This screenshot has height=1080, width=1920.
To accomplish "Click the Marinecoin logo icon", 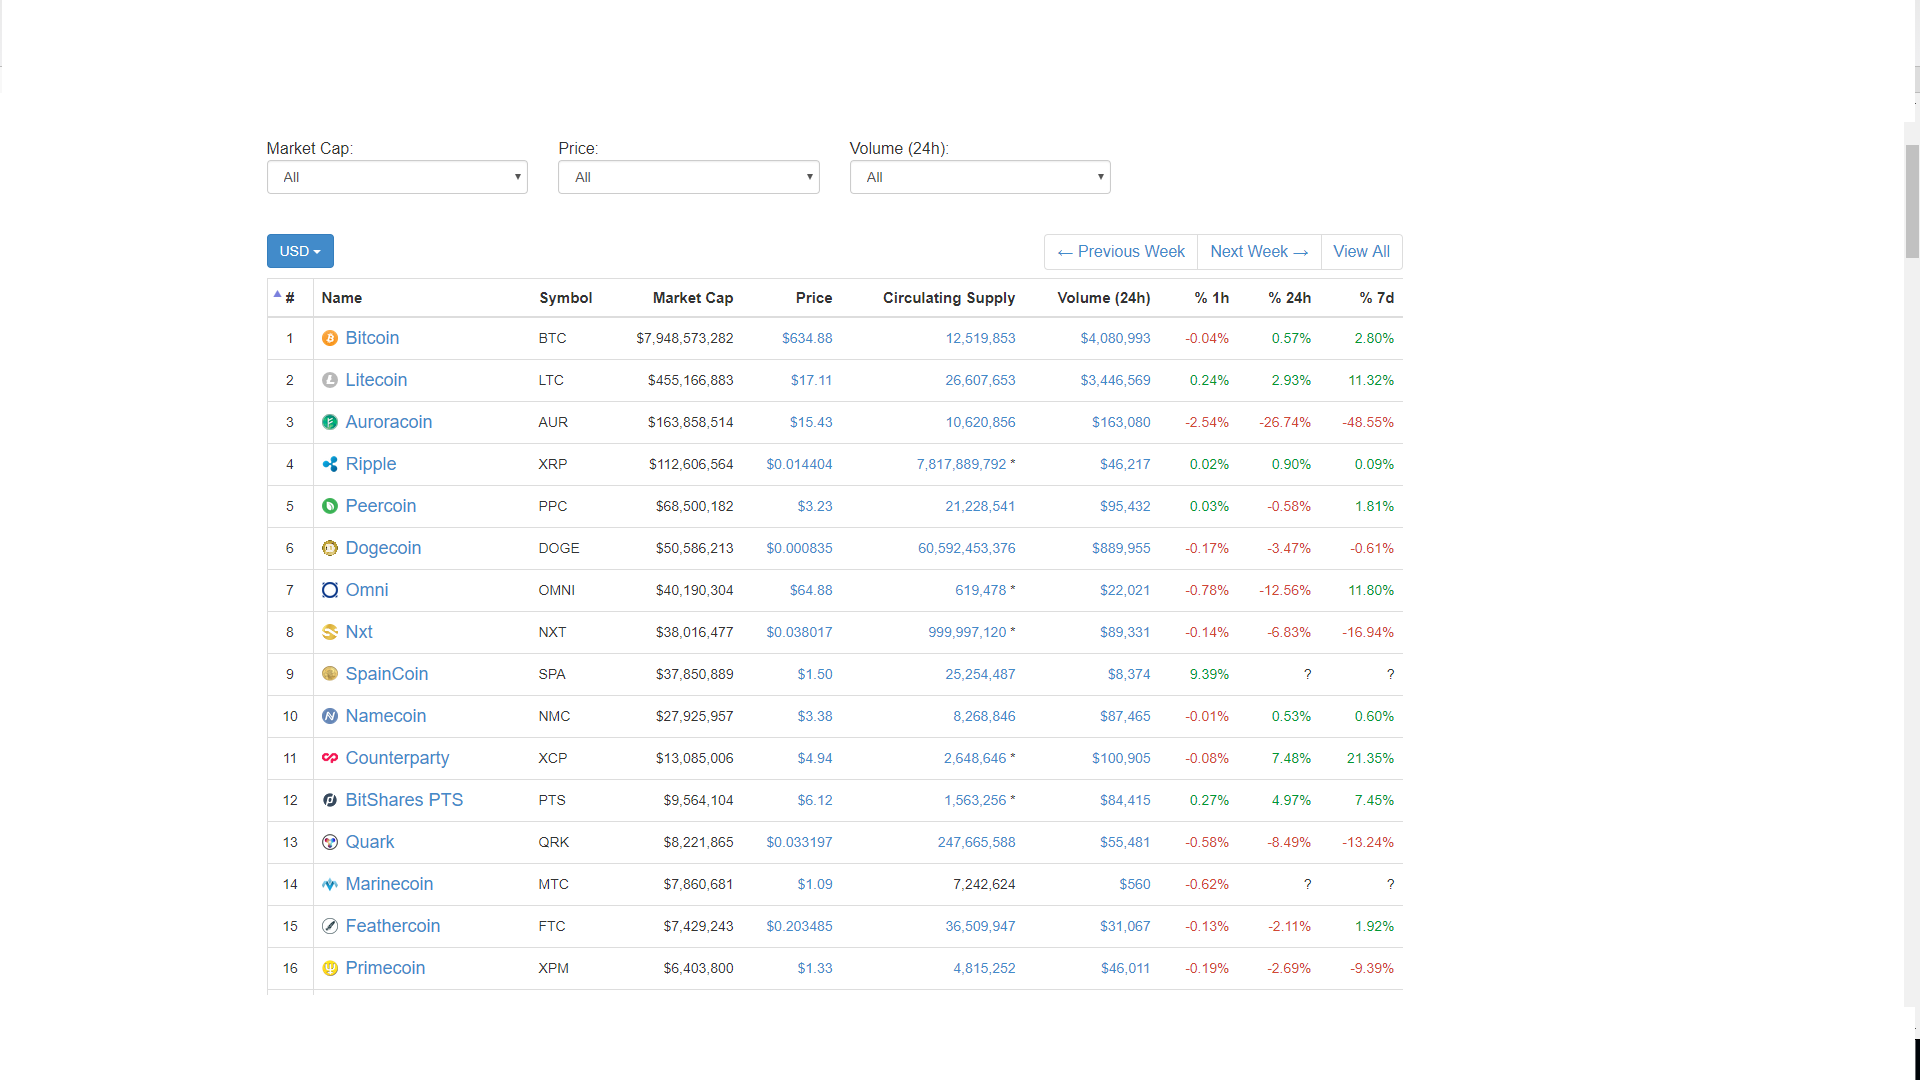I will coord(330,885).
